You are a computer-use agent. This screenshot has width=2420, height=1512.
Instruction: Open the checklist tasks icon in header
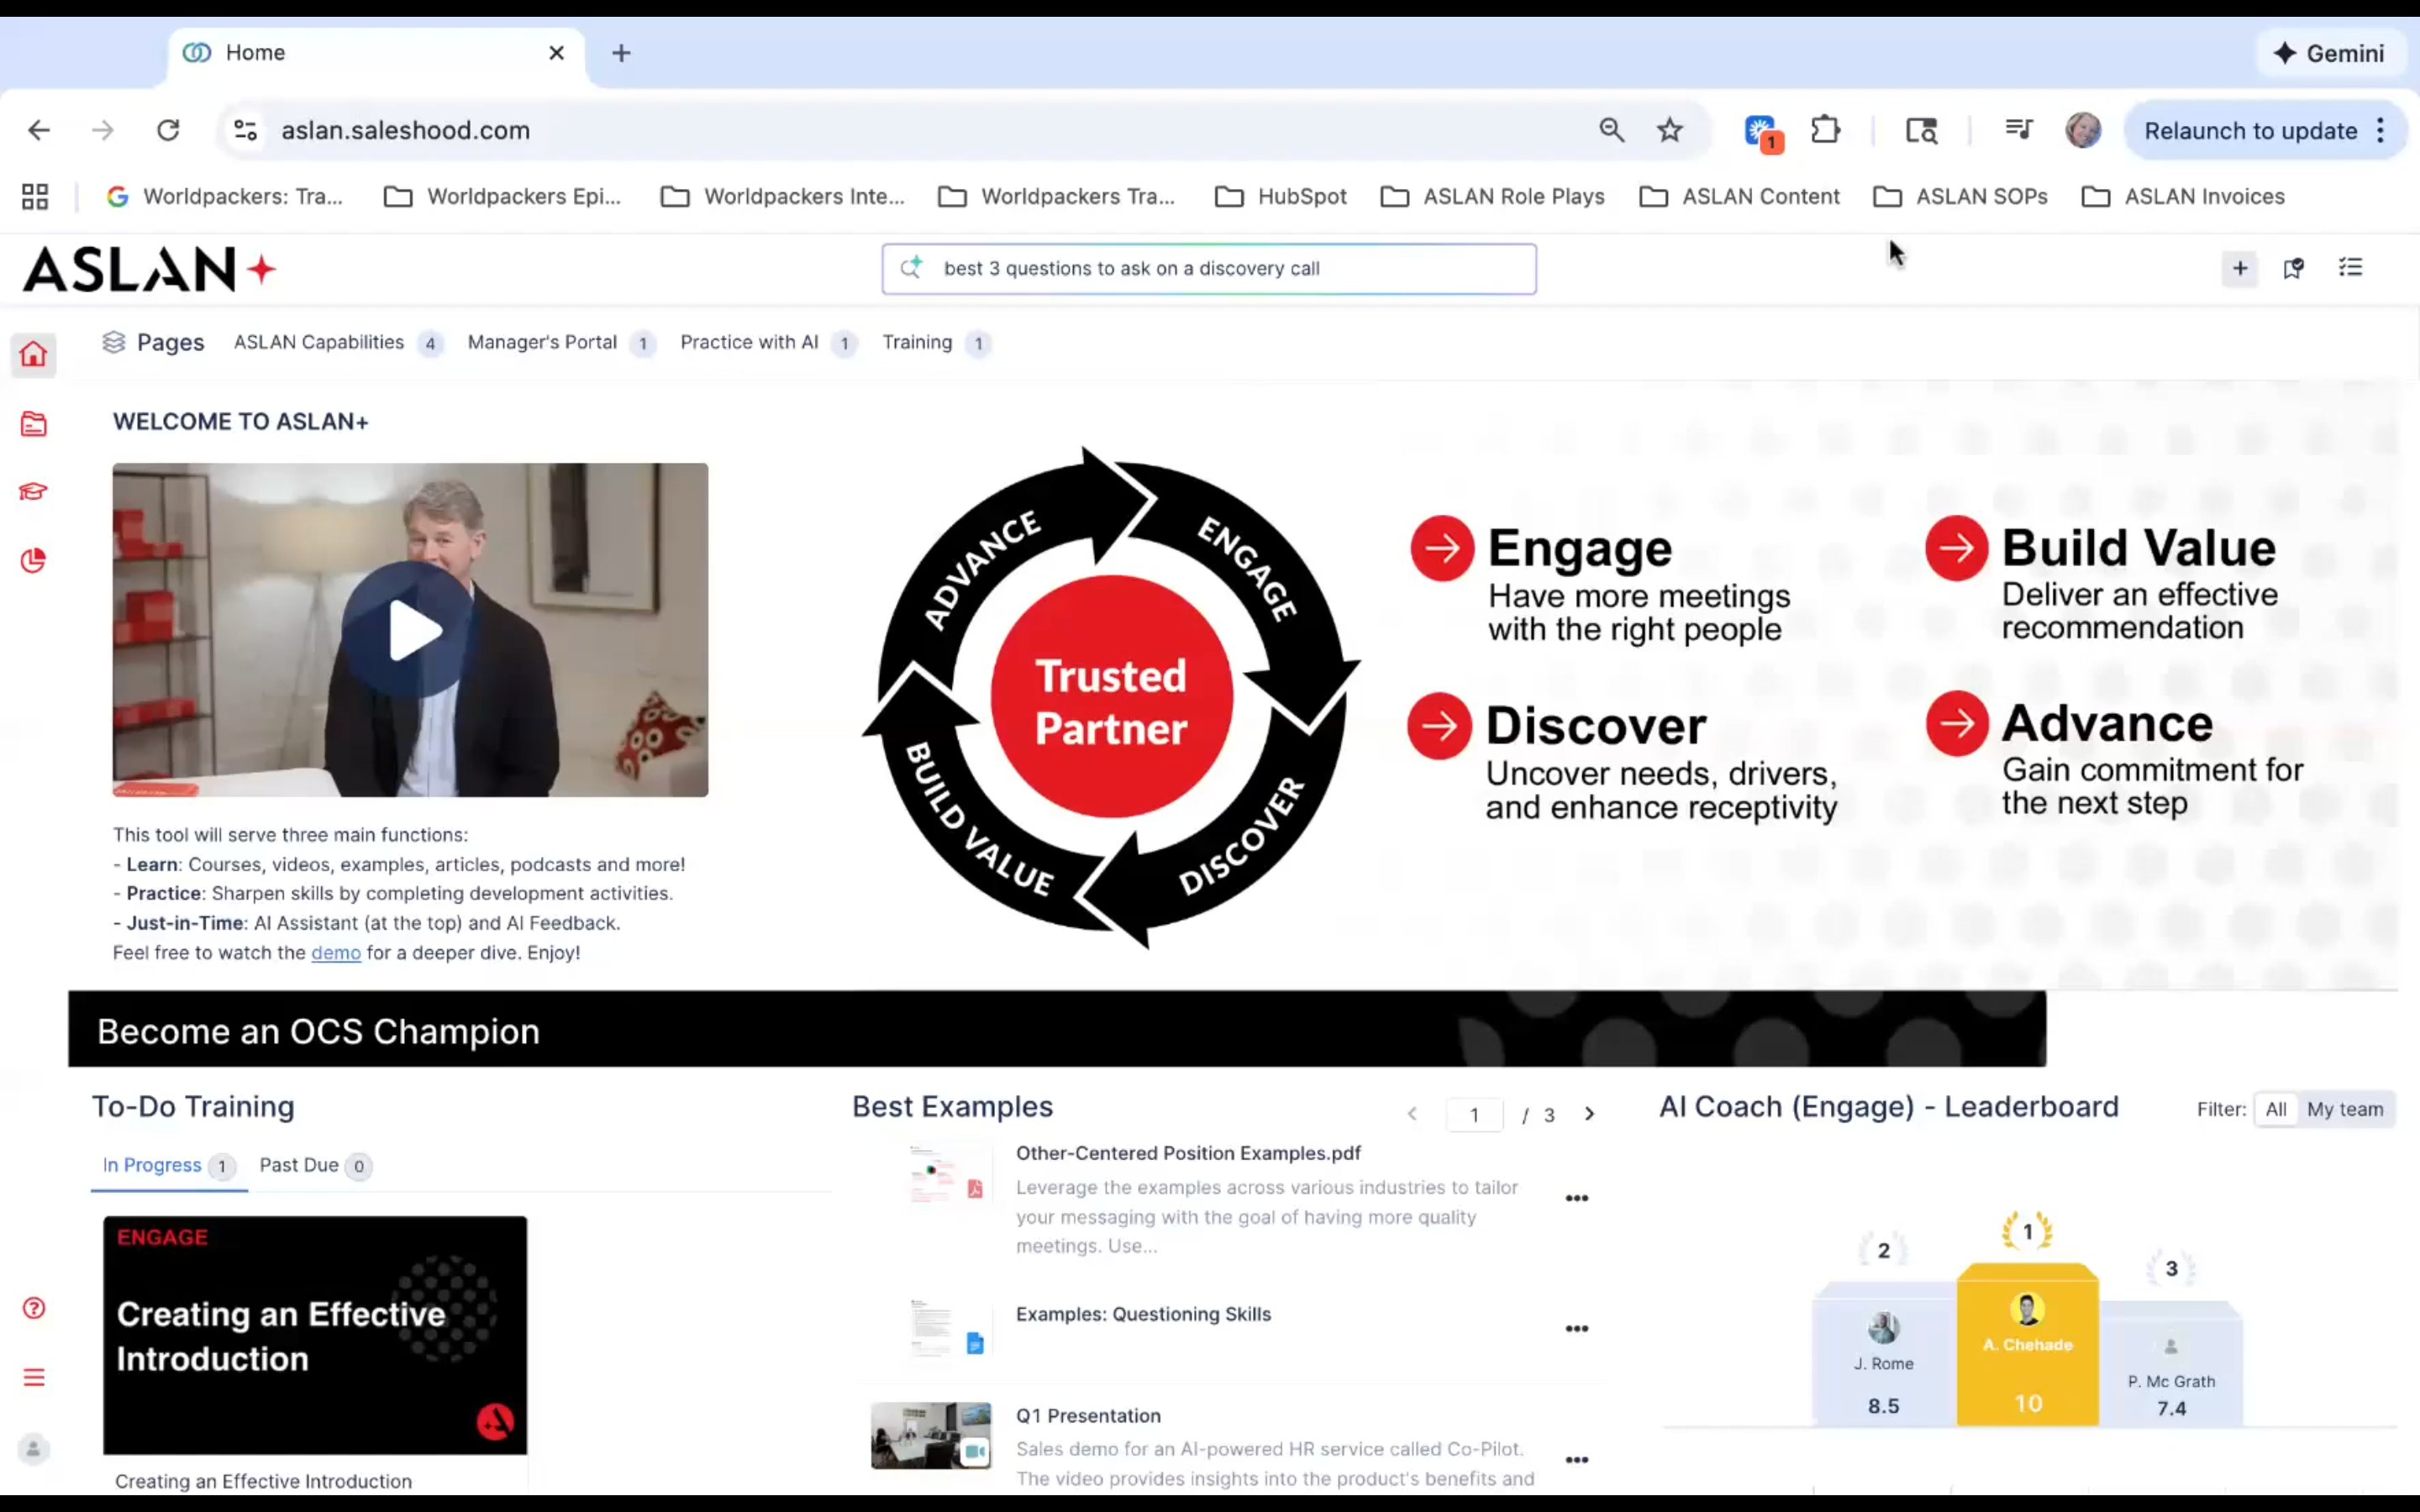coord(2350,267)
